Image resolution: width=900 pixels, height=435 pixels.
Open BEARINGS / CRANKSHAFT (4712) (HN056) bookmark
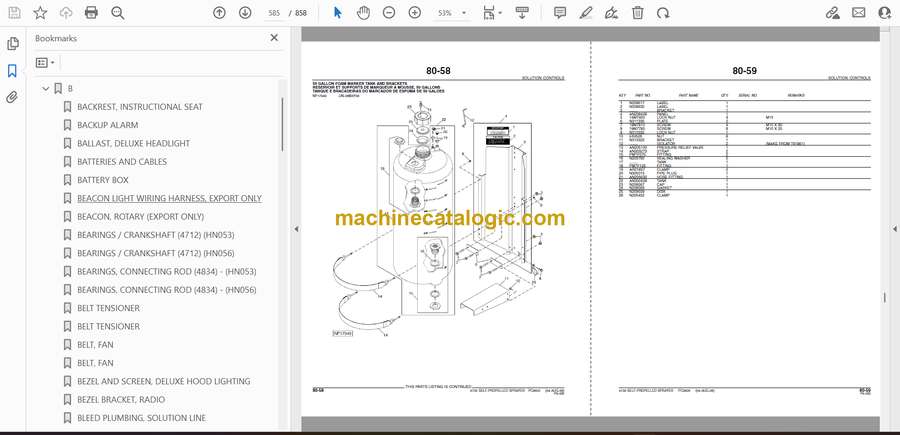(x=156, y=253)
